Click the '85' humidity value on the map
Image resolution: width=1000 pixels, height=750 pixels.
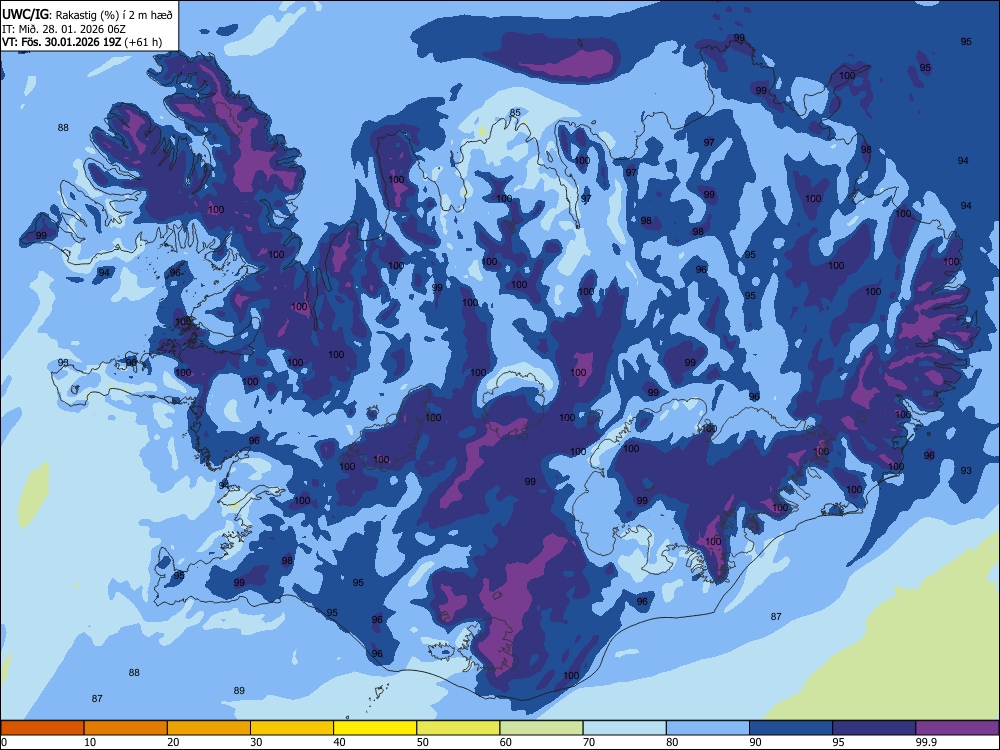(515, 113)
